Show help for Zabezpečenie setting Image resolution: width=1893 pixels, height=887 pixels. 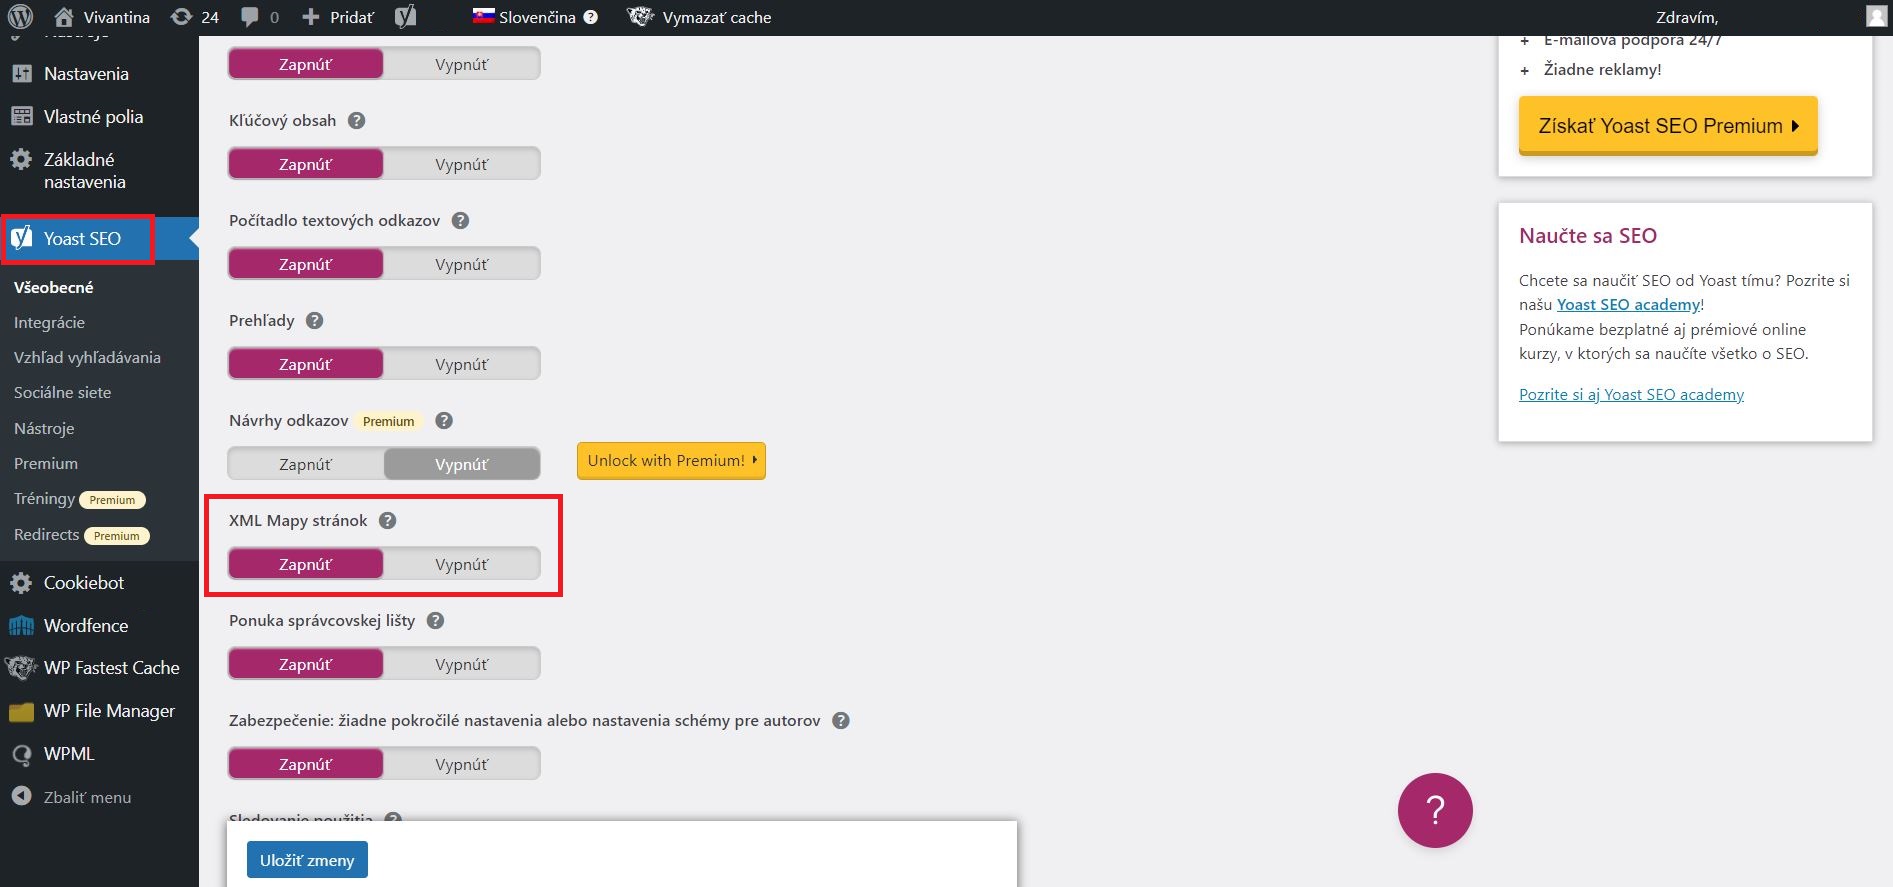pos(841,721)
